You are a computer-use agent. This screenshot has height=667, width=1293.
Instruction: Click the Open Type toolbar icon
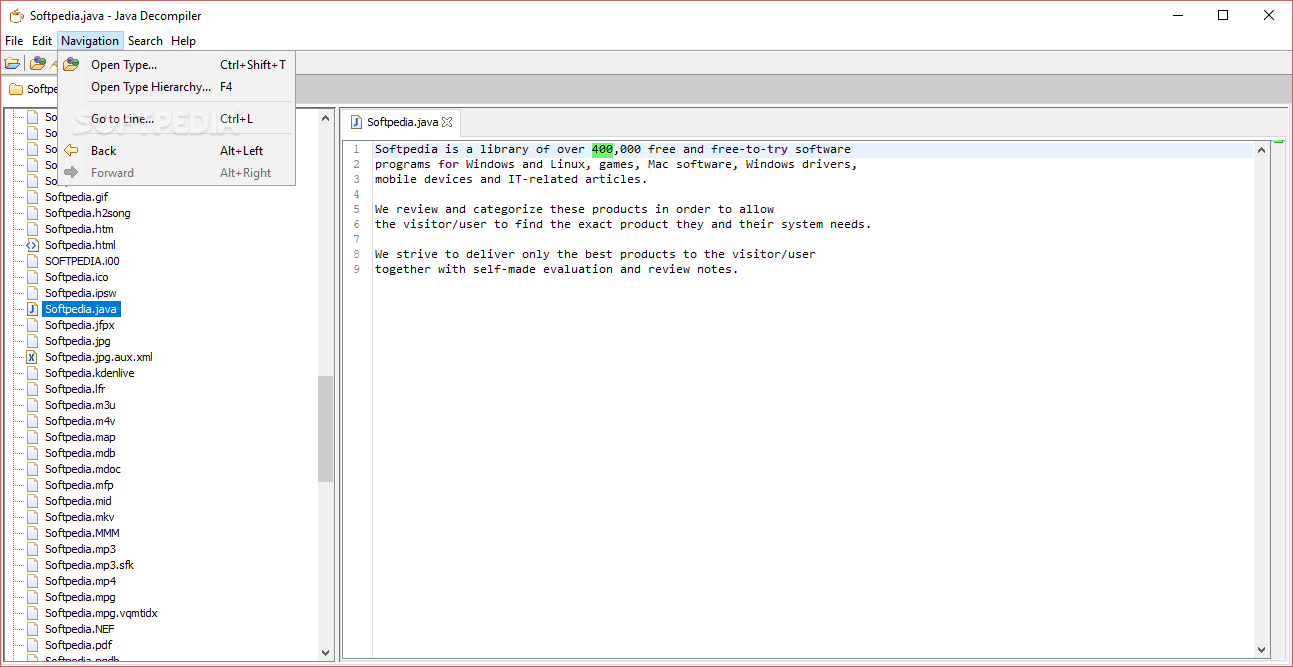tap(38, 63)
